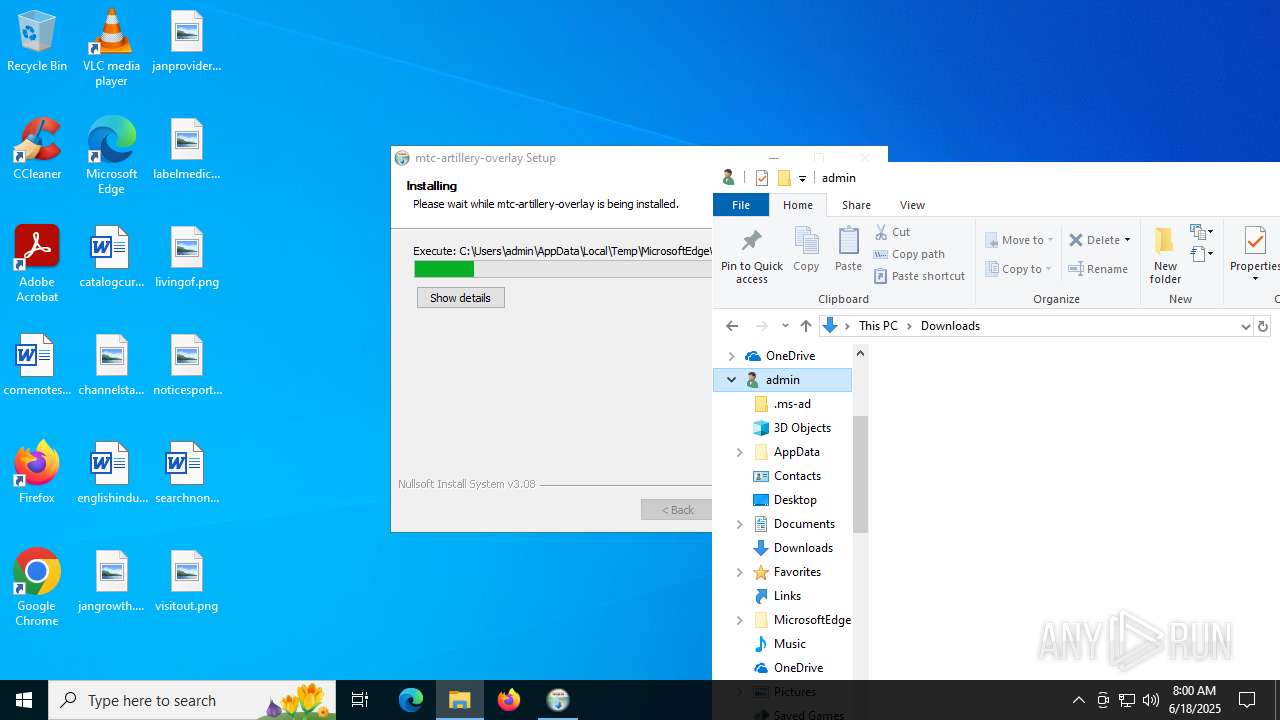Create a New folder from ribbon
This screenshot has height=720, width=1280.
pos(1165,256)
